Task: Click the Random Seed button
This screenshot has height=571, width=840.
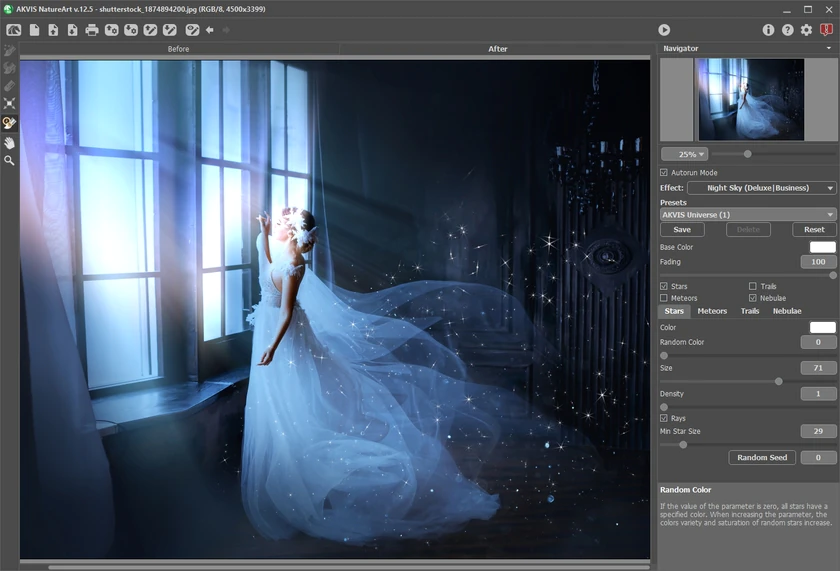Action: point(762,457)
